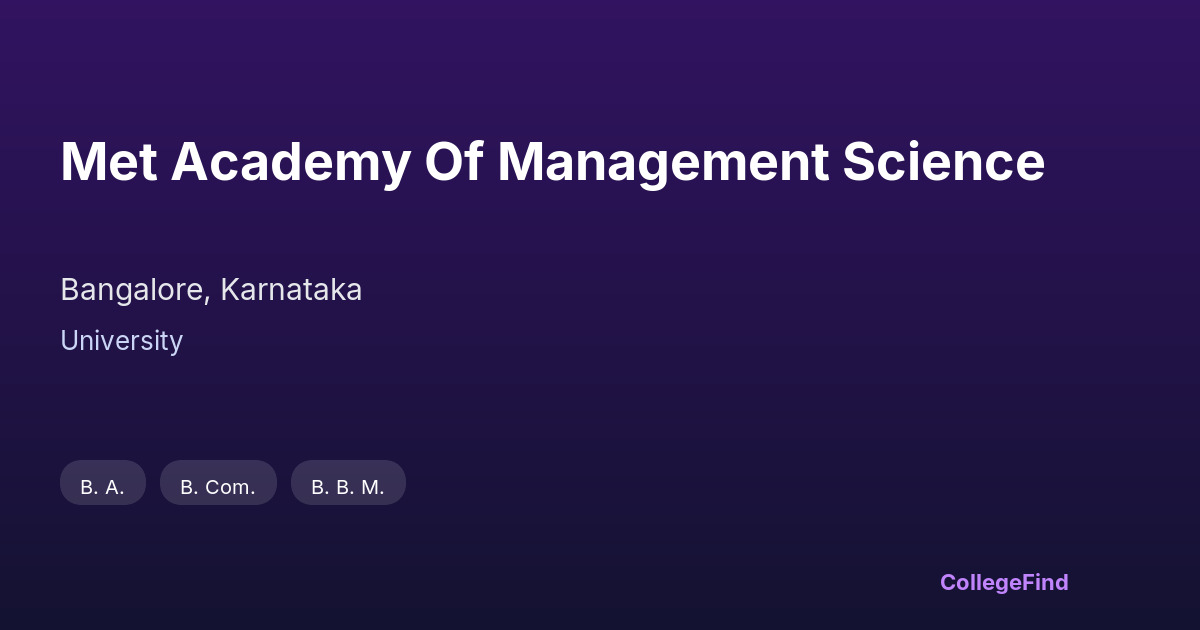Click the "M." in the B. B. M. chip
Screen dimensions: 1200x630
[x=373, y=488]
